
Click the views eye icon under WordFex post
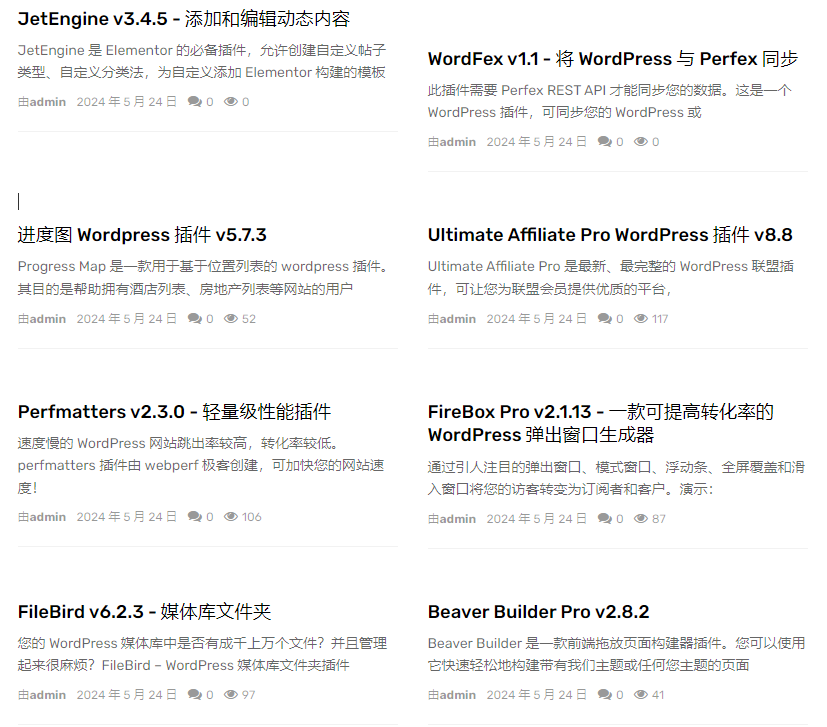coord(641,141)
